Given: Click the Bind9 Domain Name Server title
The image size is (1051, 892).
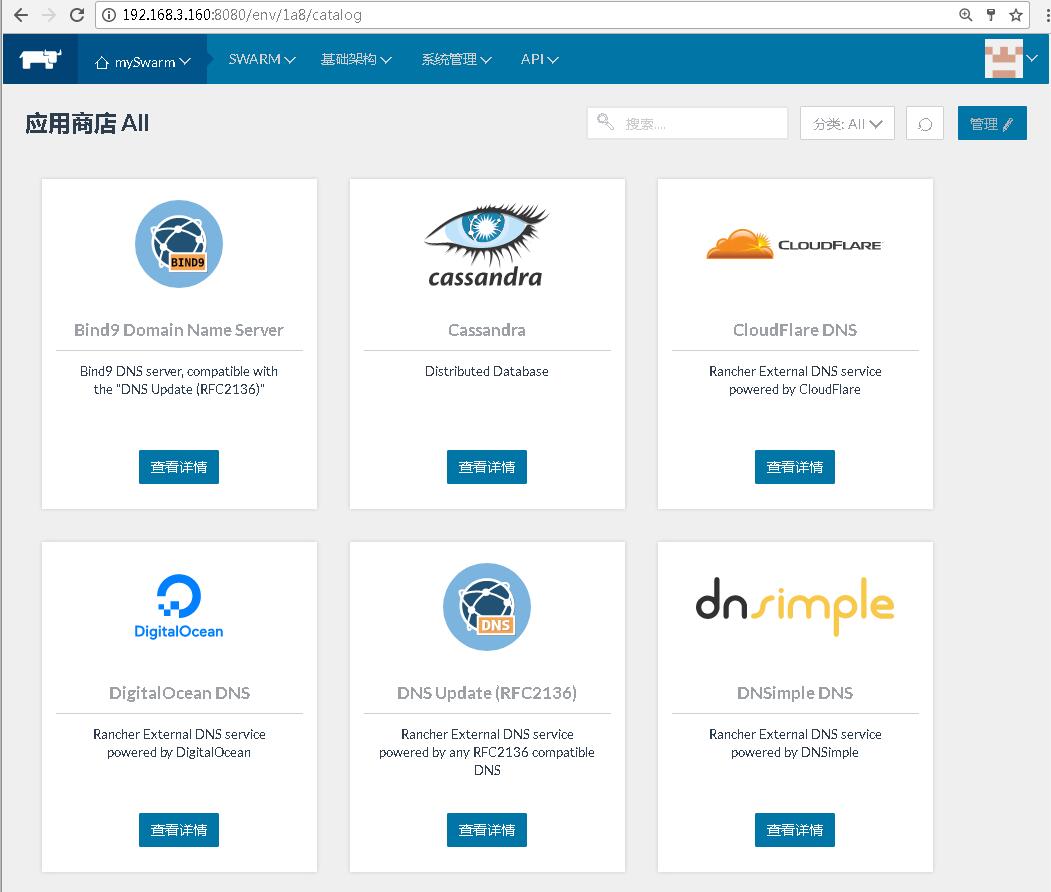Looking at the screenshot, I should point(179,330).
